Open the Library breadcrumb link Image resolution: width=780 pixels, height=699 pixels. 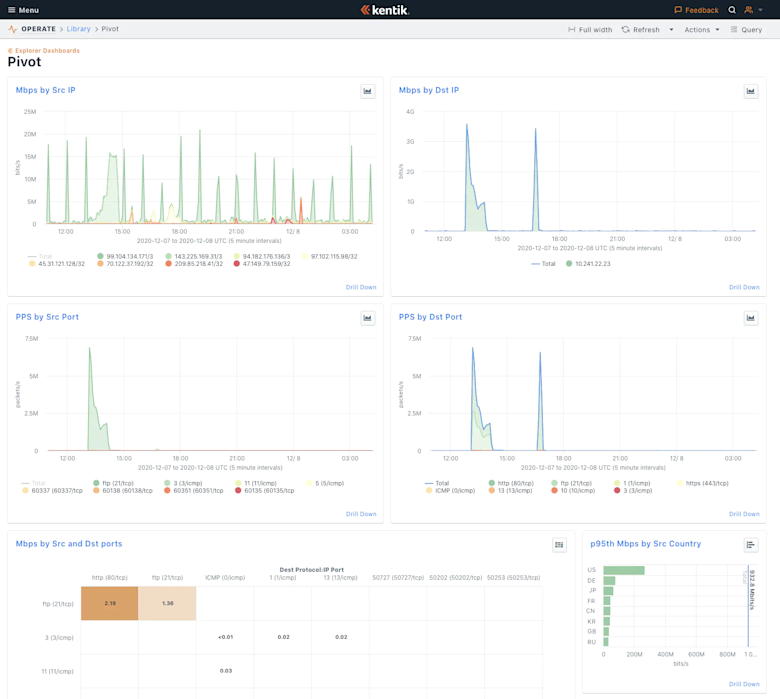79,29
